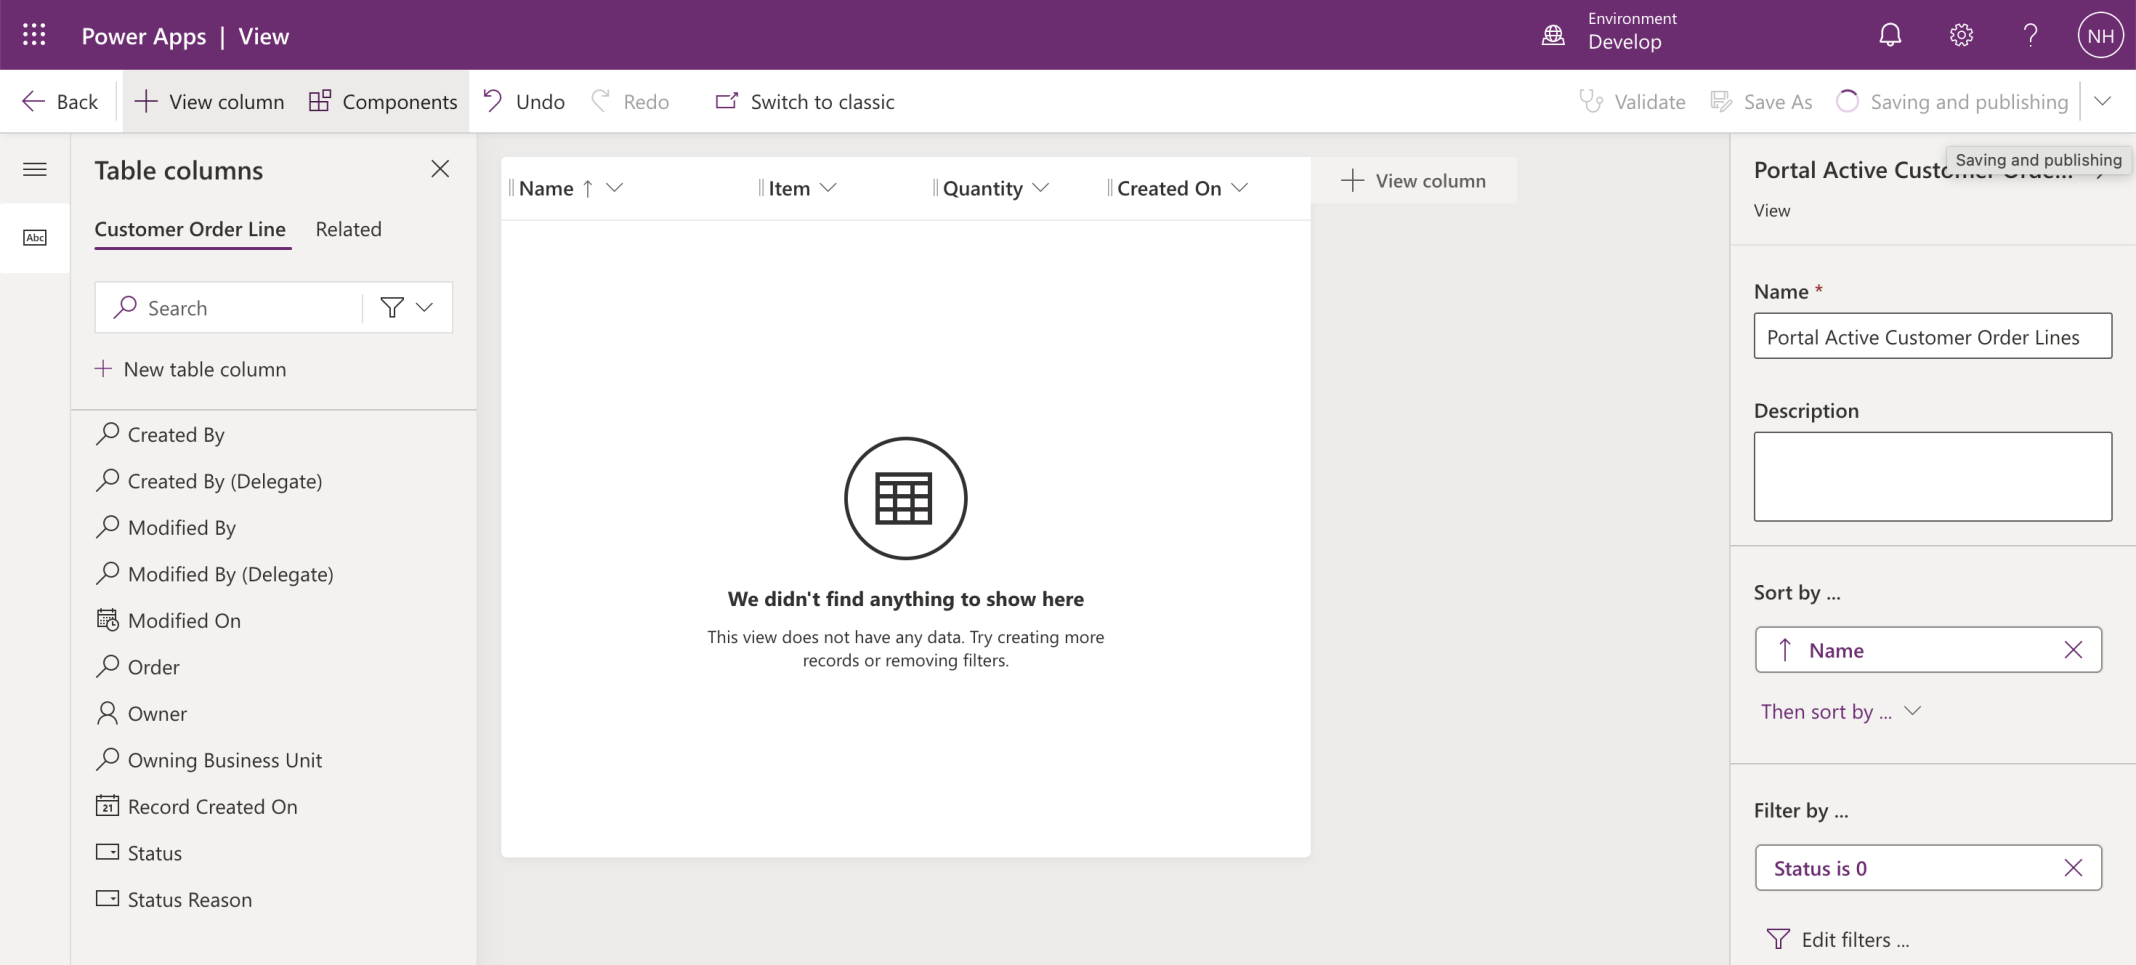Open the app launcher waffle icon

(34, 36)
